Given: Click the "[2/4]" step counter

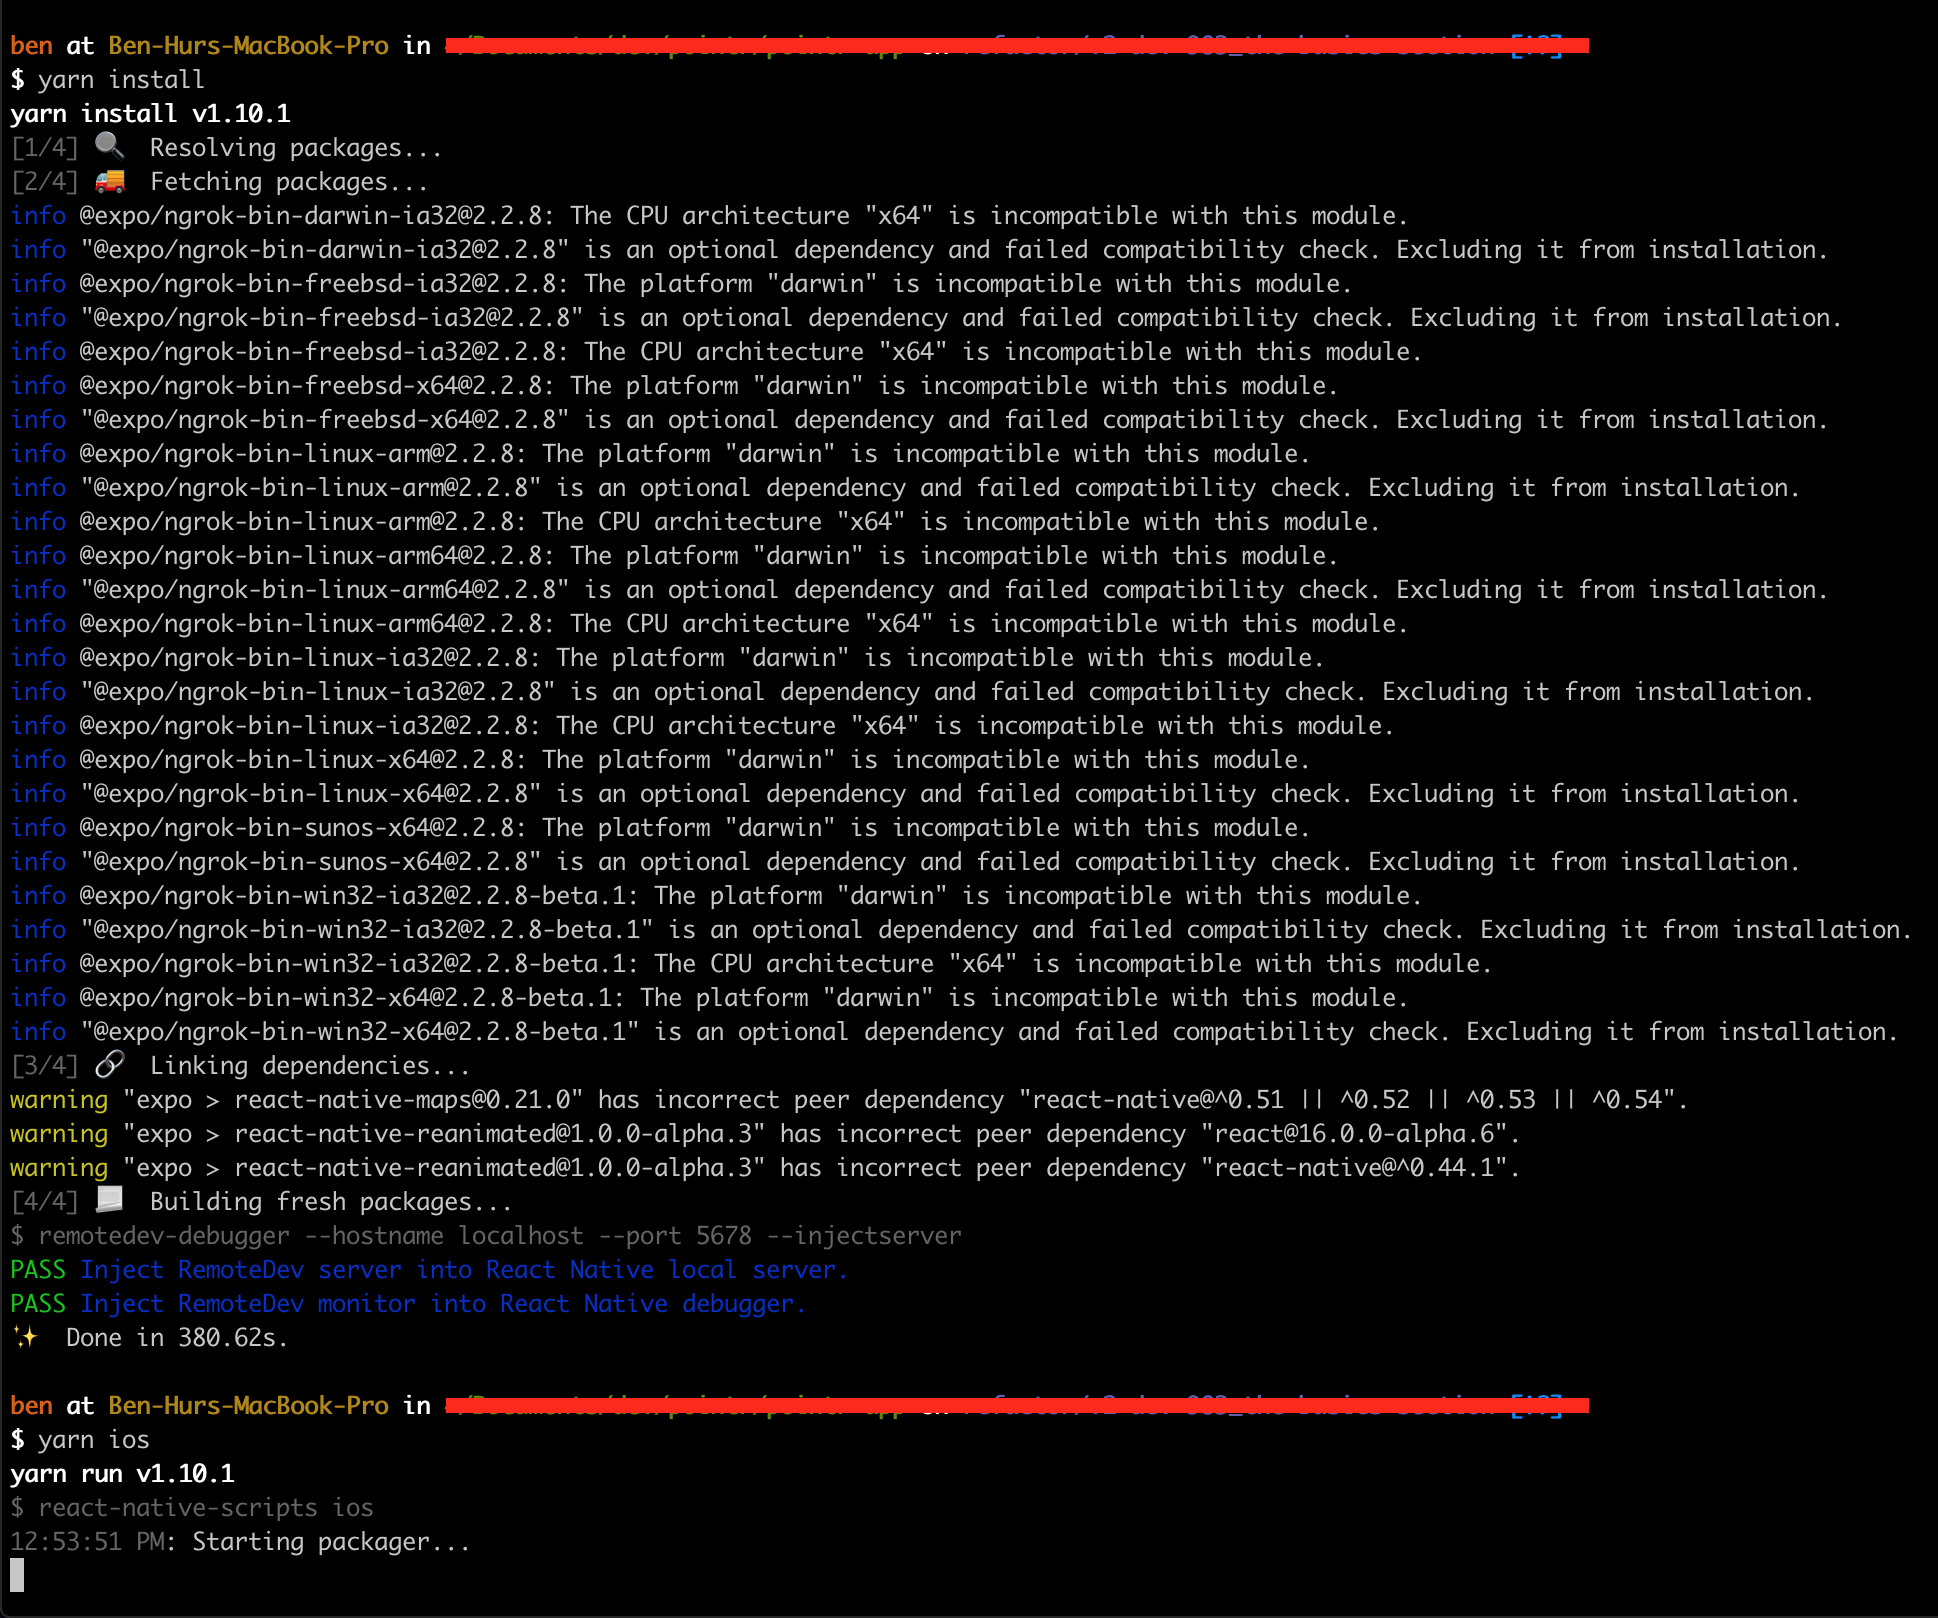Looking at the screenshot, I should [x=44, y=182].
